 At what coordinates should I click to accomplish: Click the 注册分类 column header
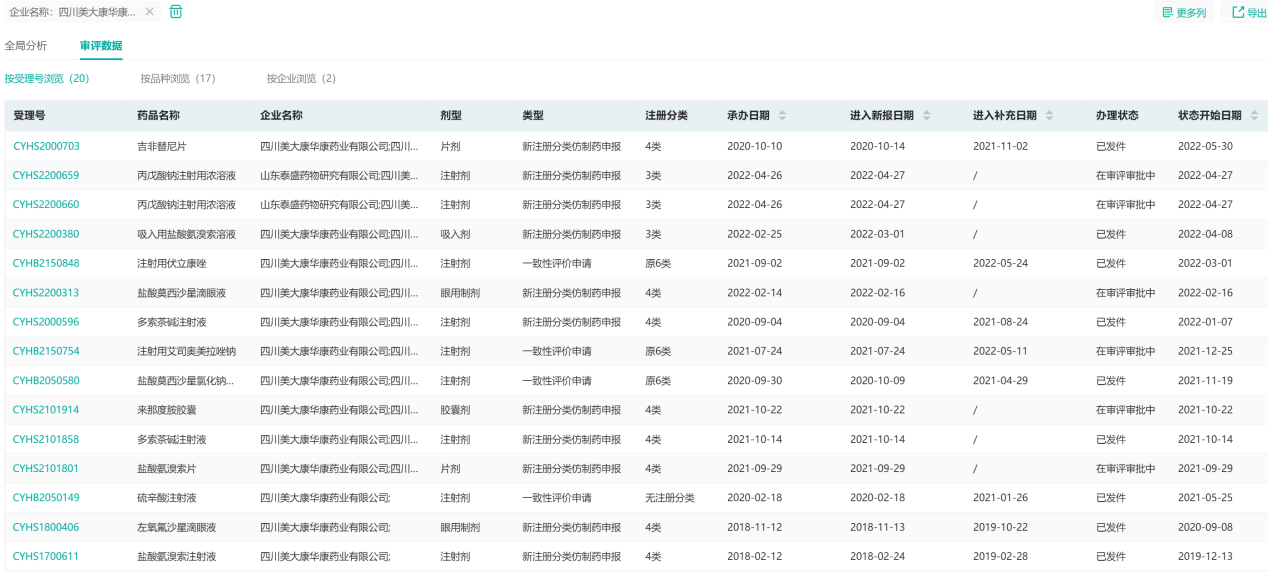[666, 116]
